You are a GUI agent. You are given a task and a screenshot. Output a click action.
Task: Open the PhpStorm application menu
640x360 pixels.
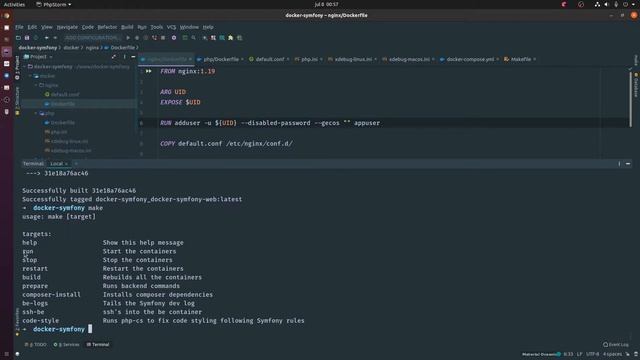[x=53, y=4]
